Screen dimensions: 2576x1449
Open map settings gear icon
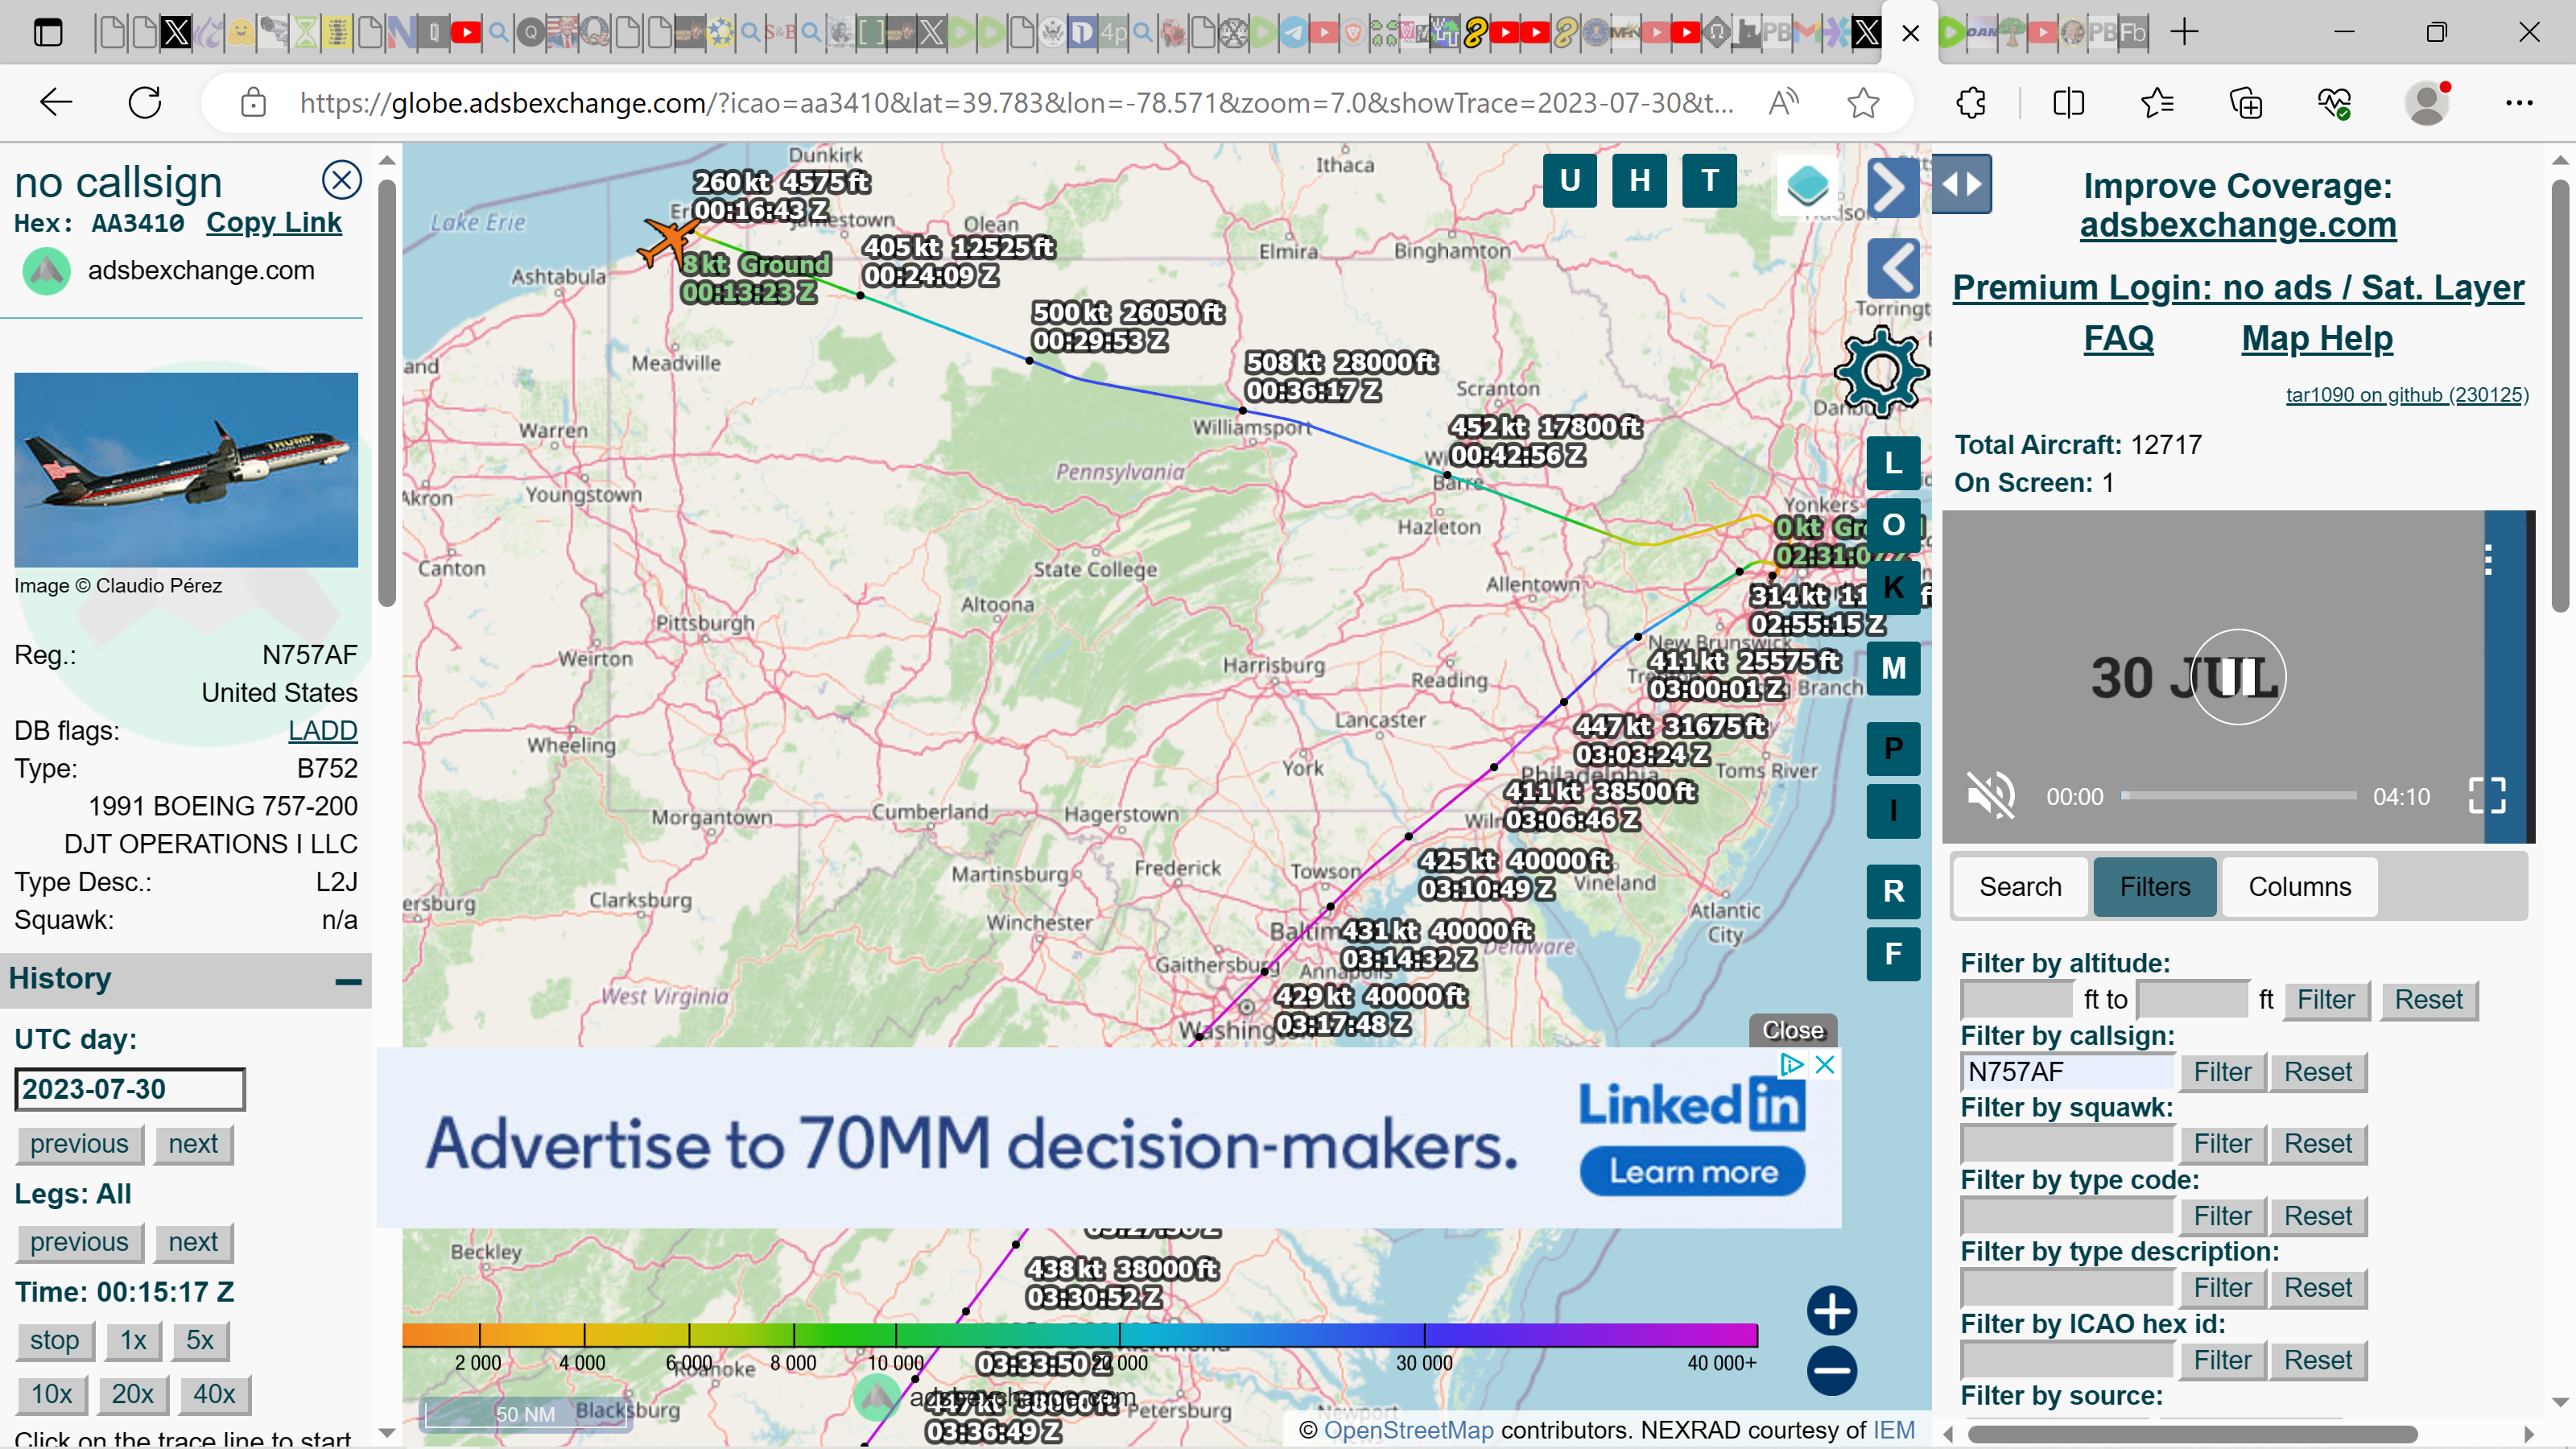tap(1881, 372)
